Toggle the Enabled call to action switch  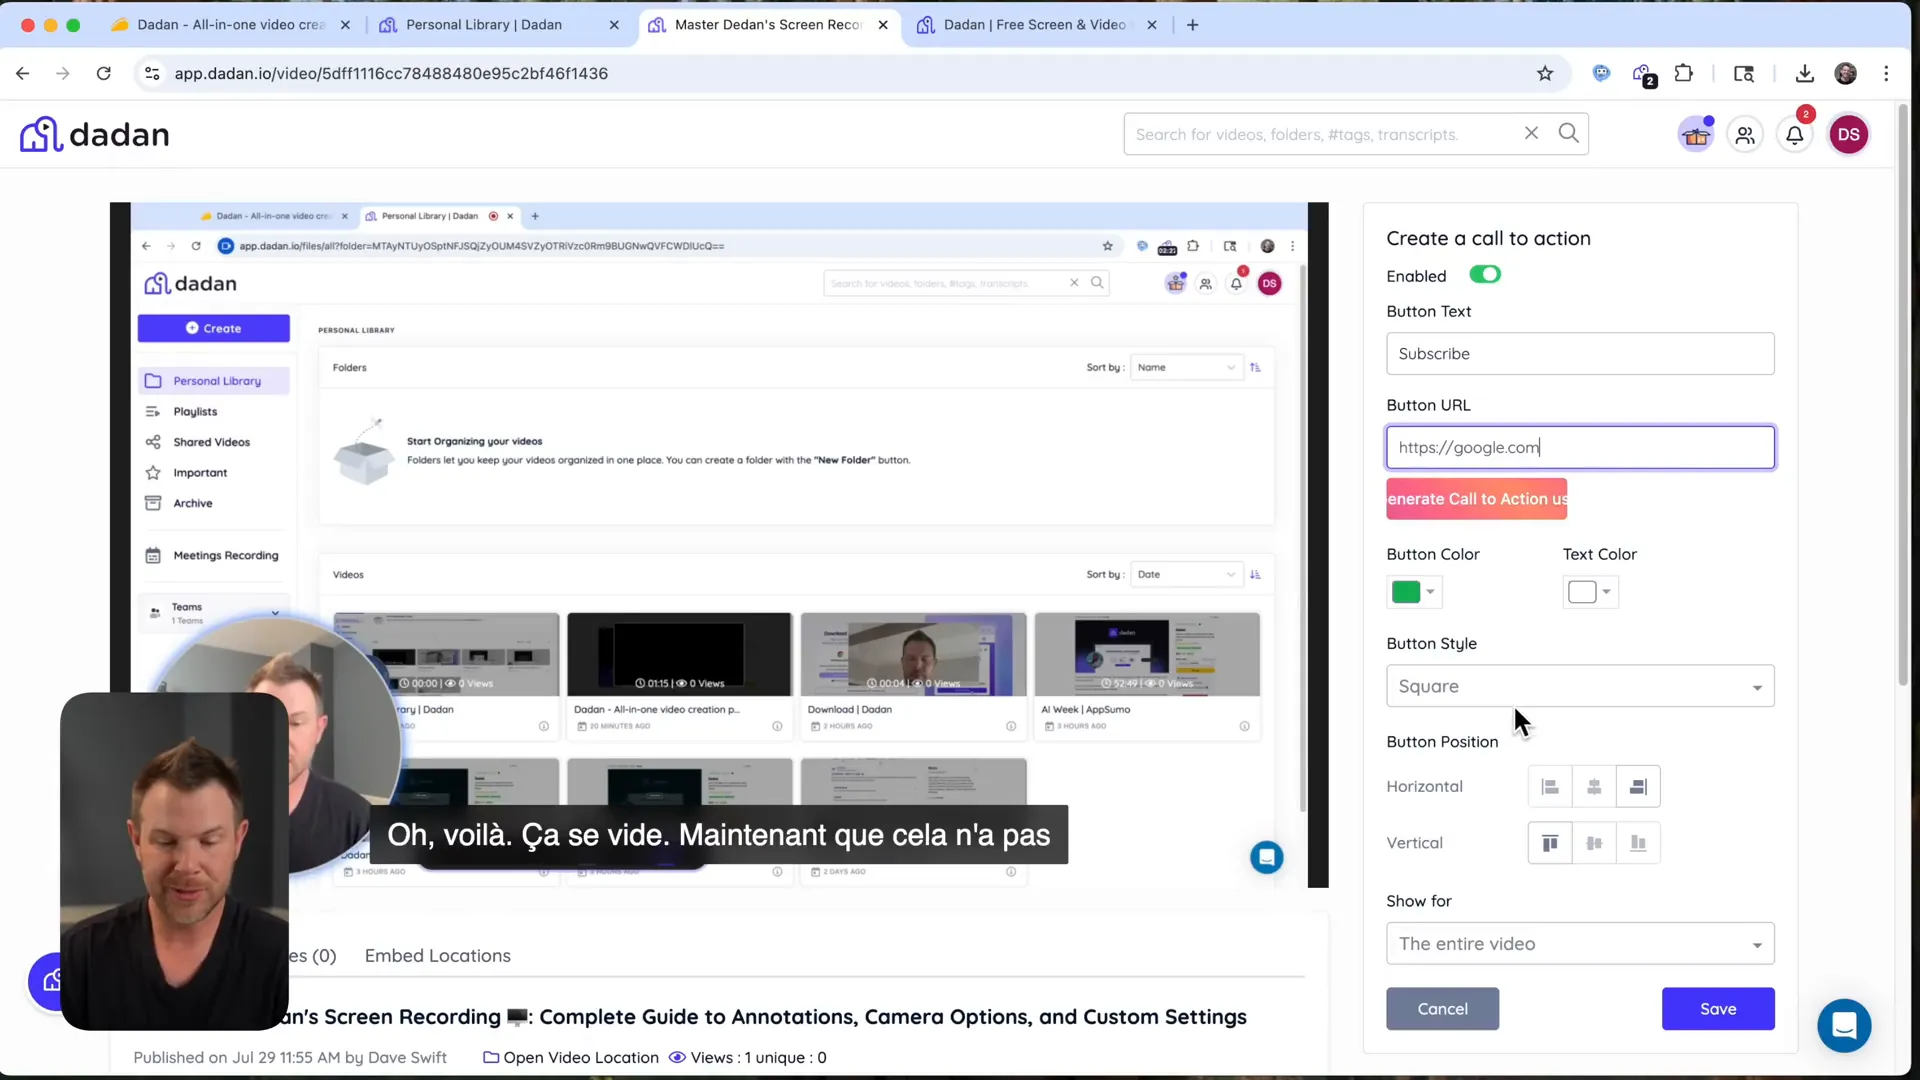pyautogui.click(x=1484, y=274)
